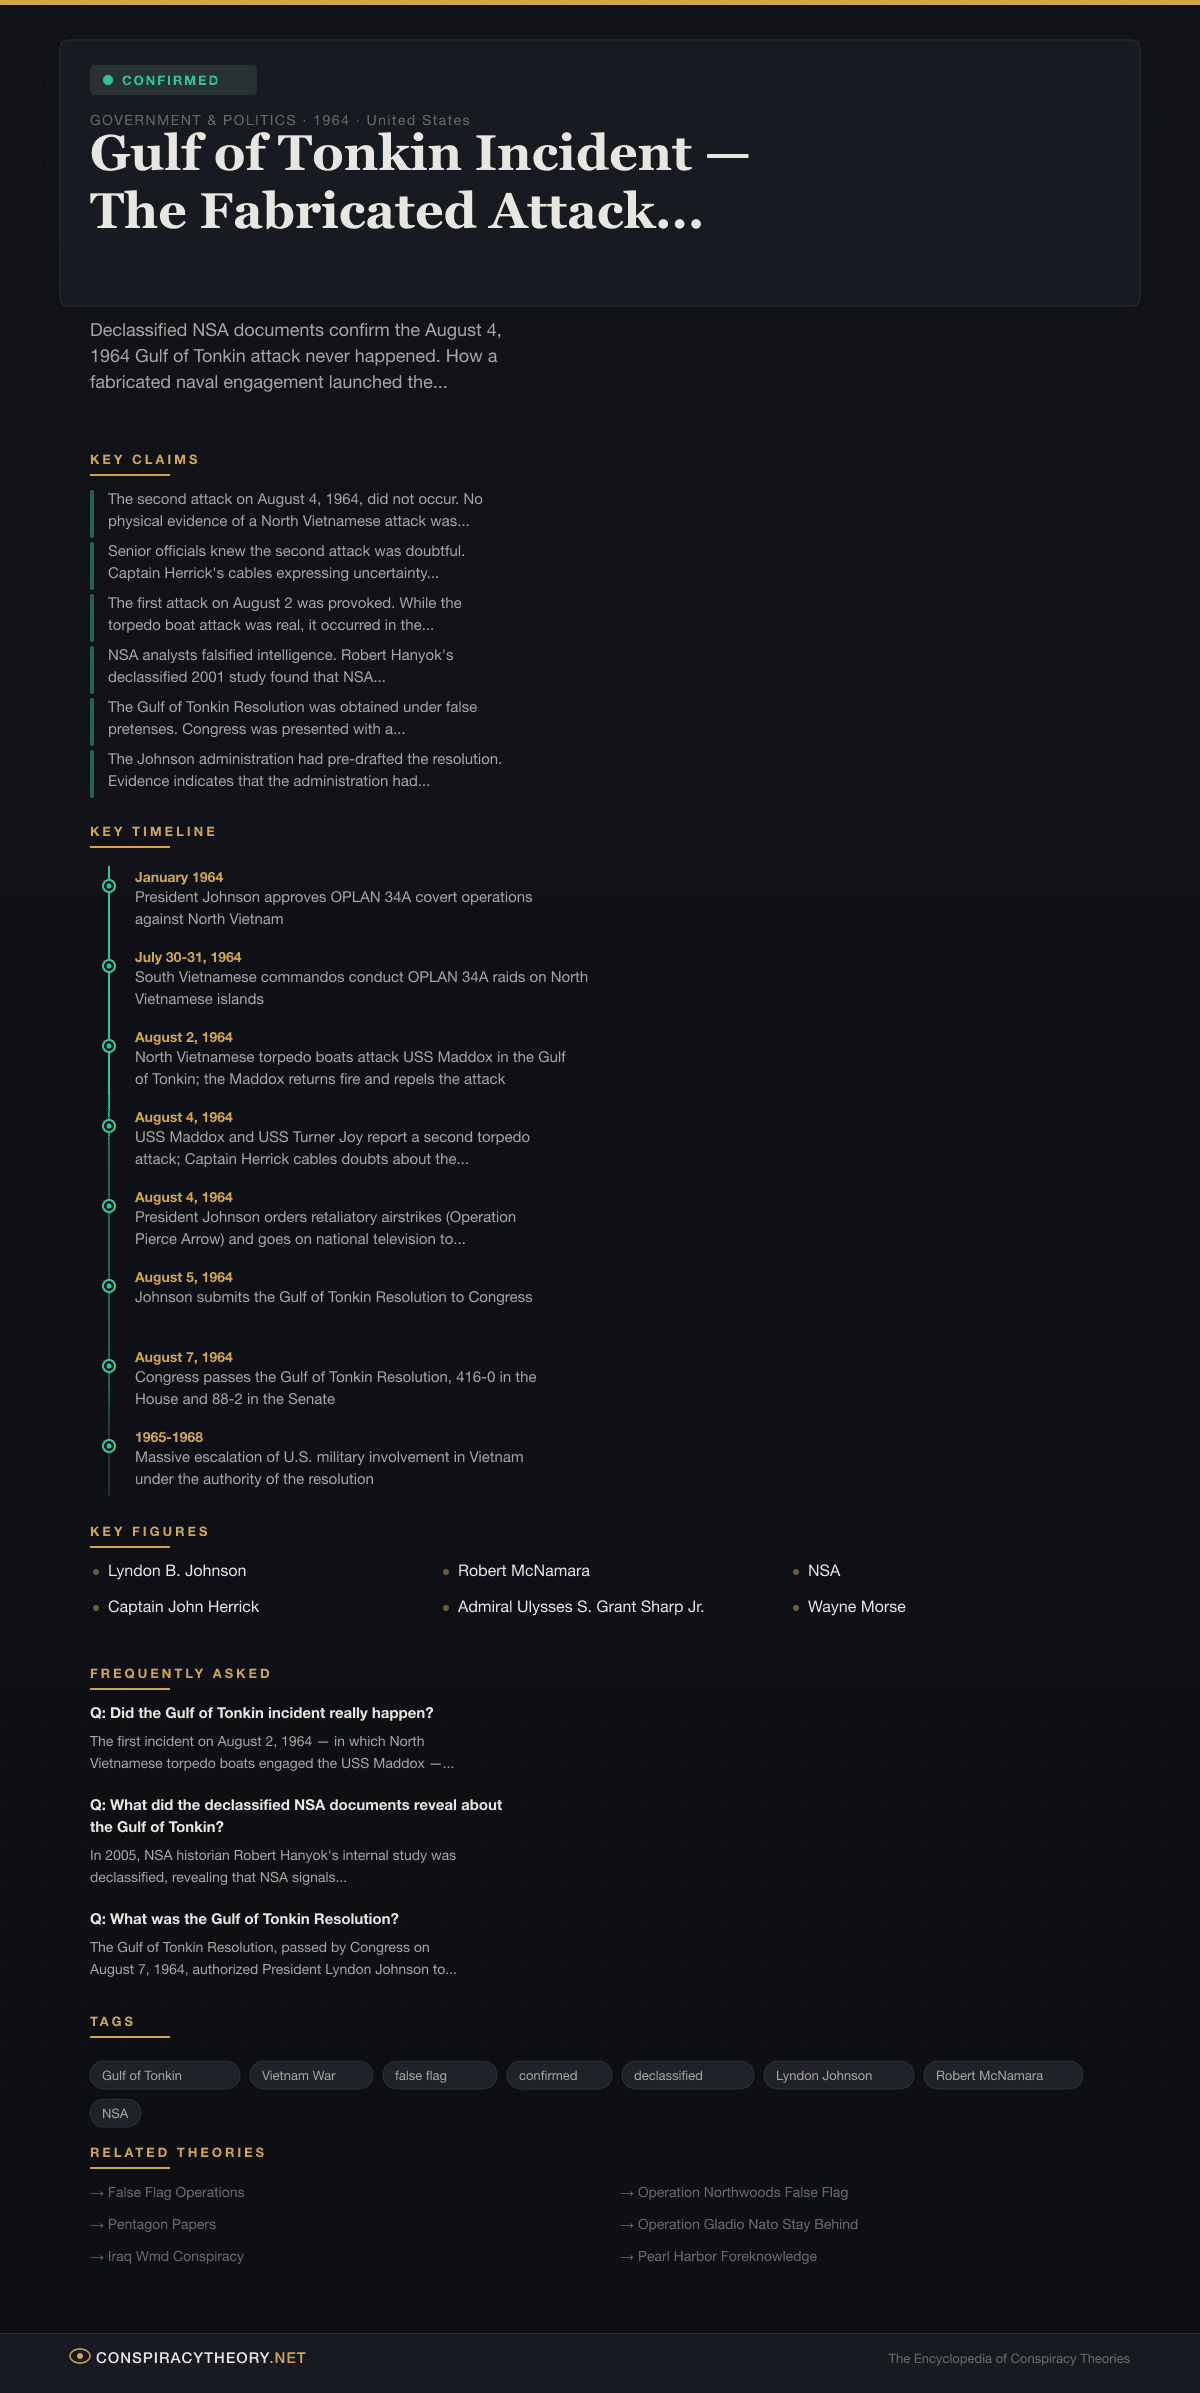Go to Operation Northwoods False Flag link
Viewport: 1200px width, 2393px height.
click(x=742, y=2192)
